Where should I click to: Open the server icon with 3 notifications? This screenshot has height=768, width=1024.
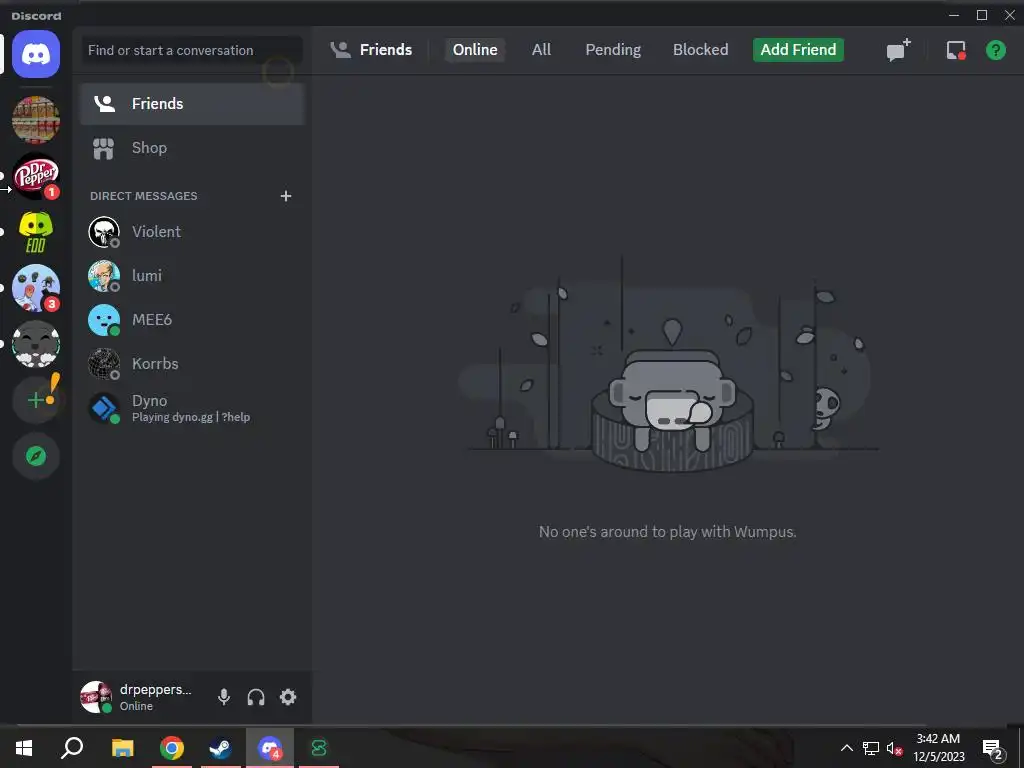(36, 289)
